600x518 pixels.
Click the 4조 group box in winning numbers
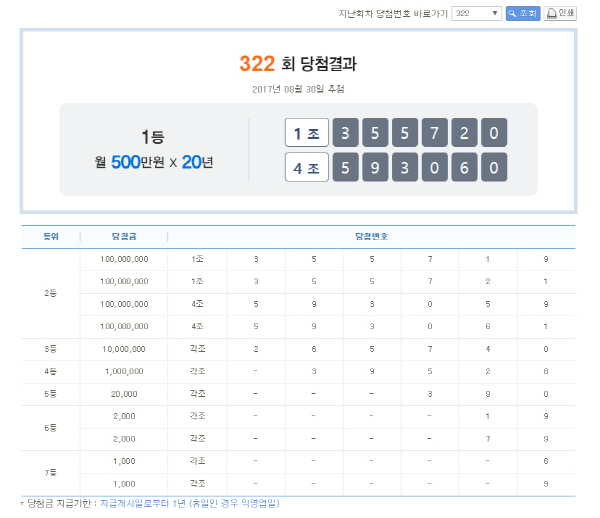(x=307, y=167)
